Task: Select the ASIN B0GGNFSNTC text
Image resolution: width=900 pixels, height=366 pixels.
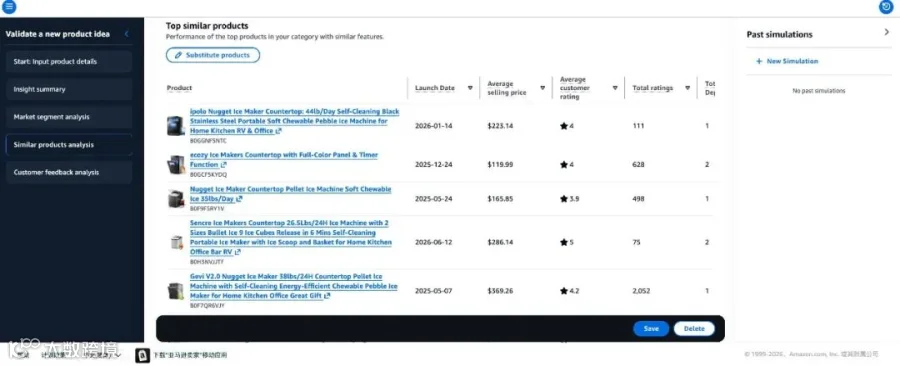Action: coord(208,141)
